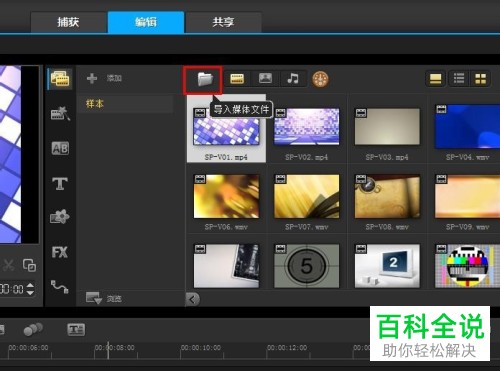Click the scissors split clip icon
500x371 pixels.
click(x=9, y=265)
